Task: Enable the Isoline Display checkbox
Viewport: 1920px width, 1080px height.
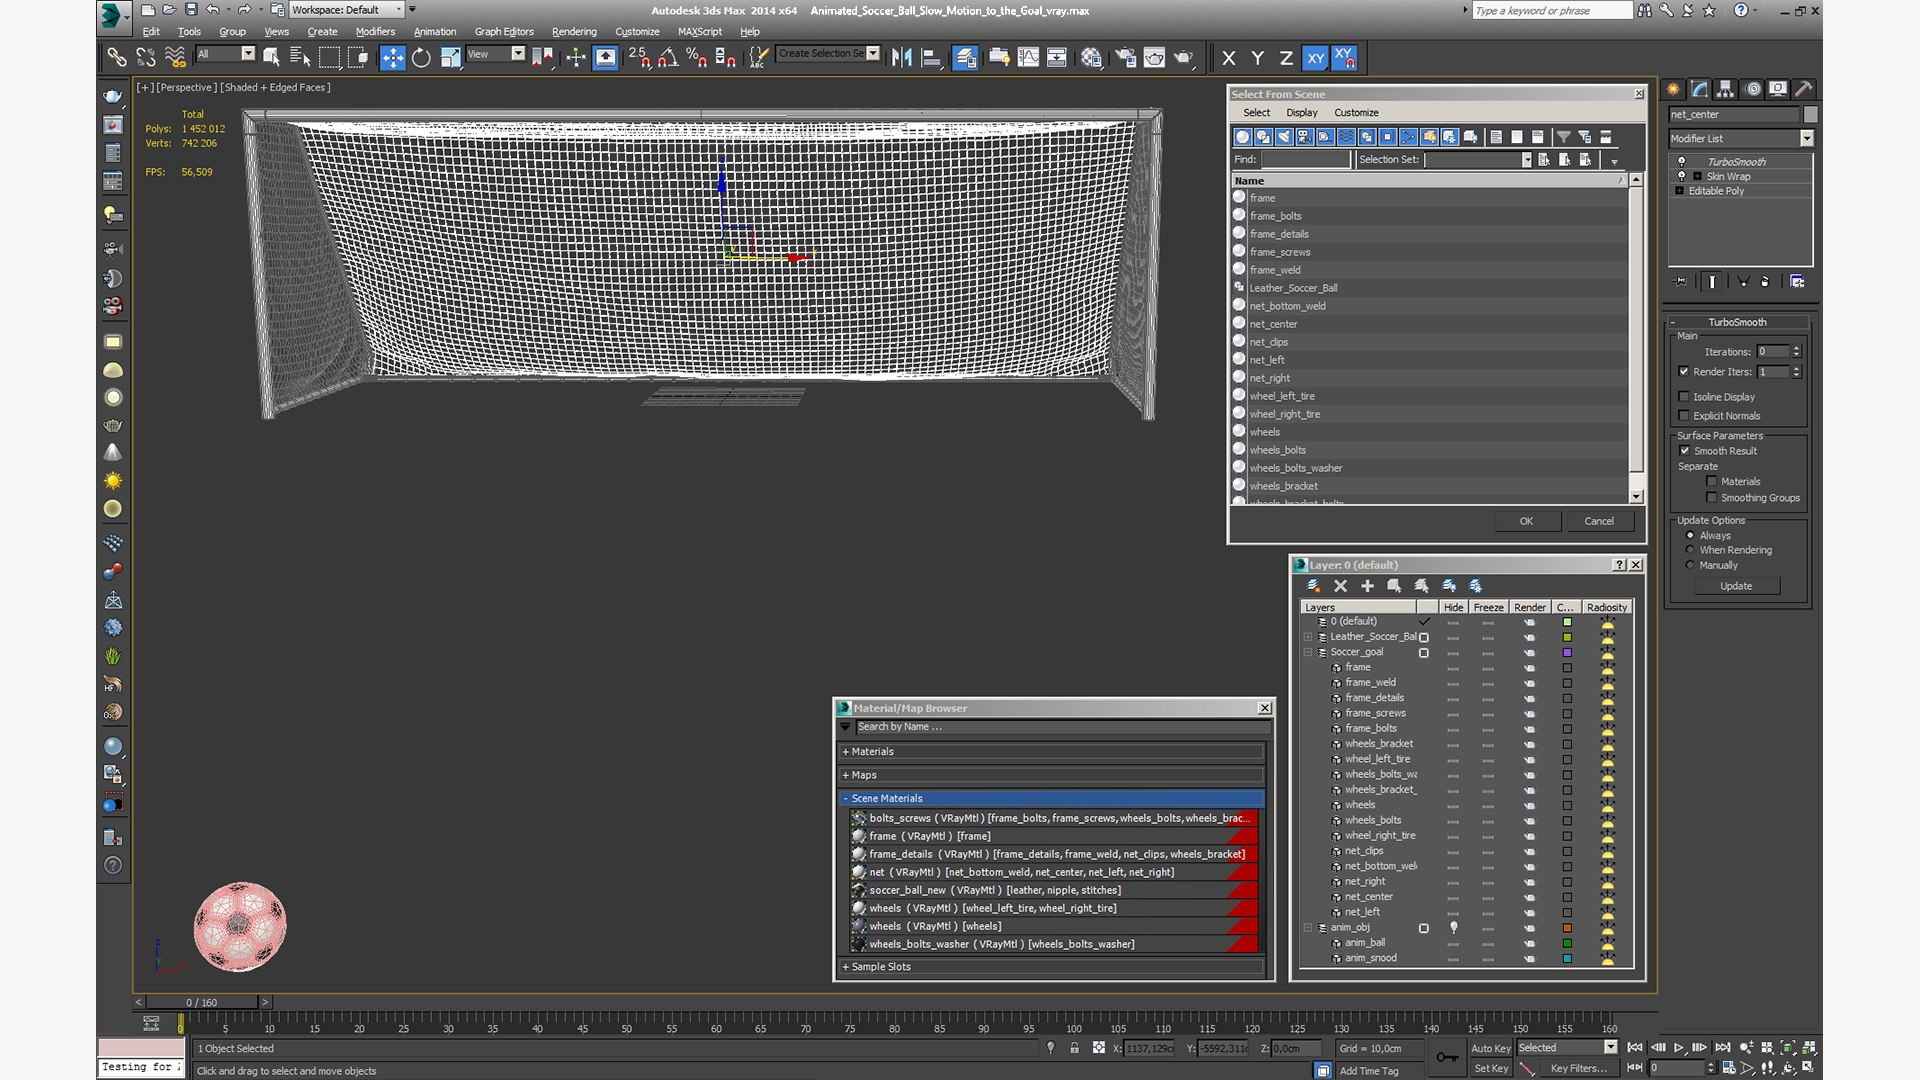Action: click(1684, 396)
